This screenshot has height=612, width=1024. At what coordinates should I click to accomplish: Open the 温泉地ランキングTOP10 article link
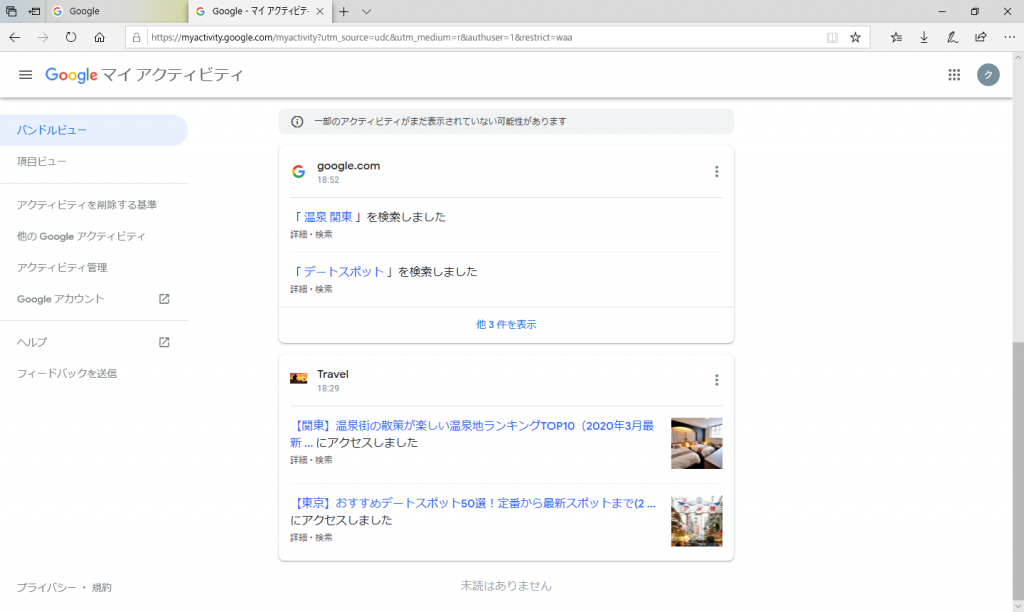[x=472, y=434]
